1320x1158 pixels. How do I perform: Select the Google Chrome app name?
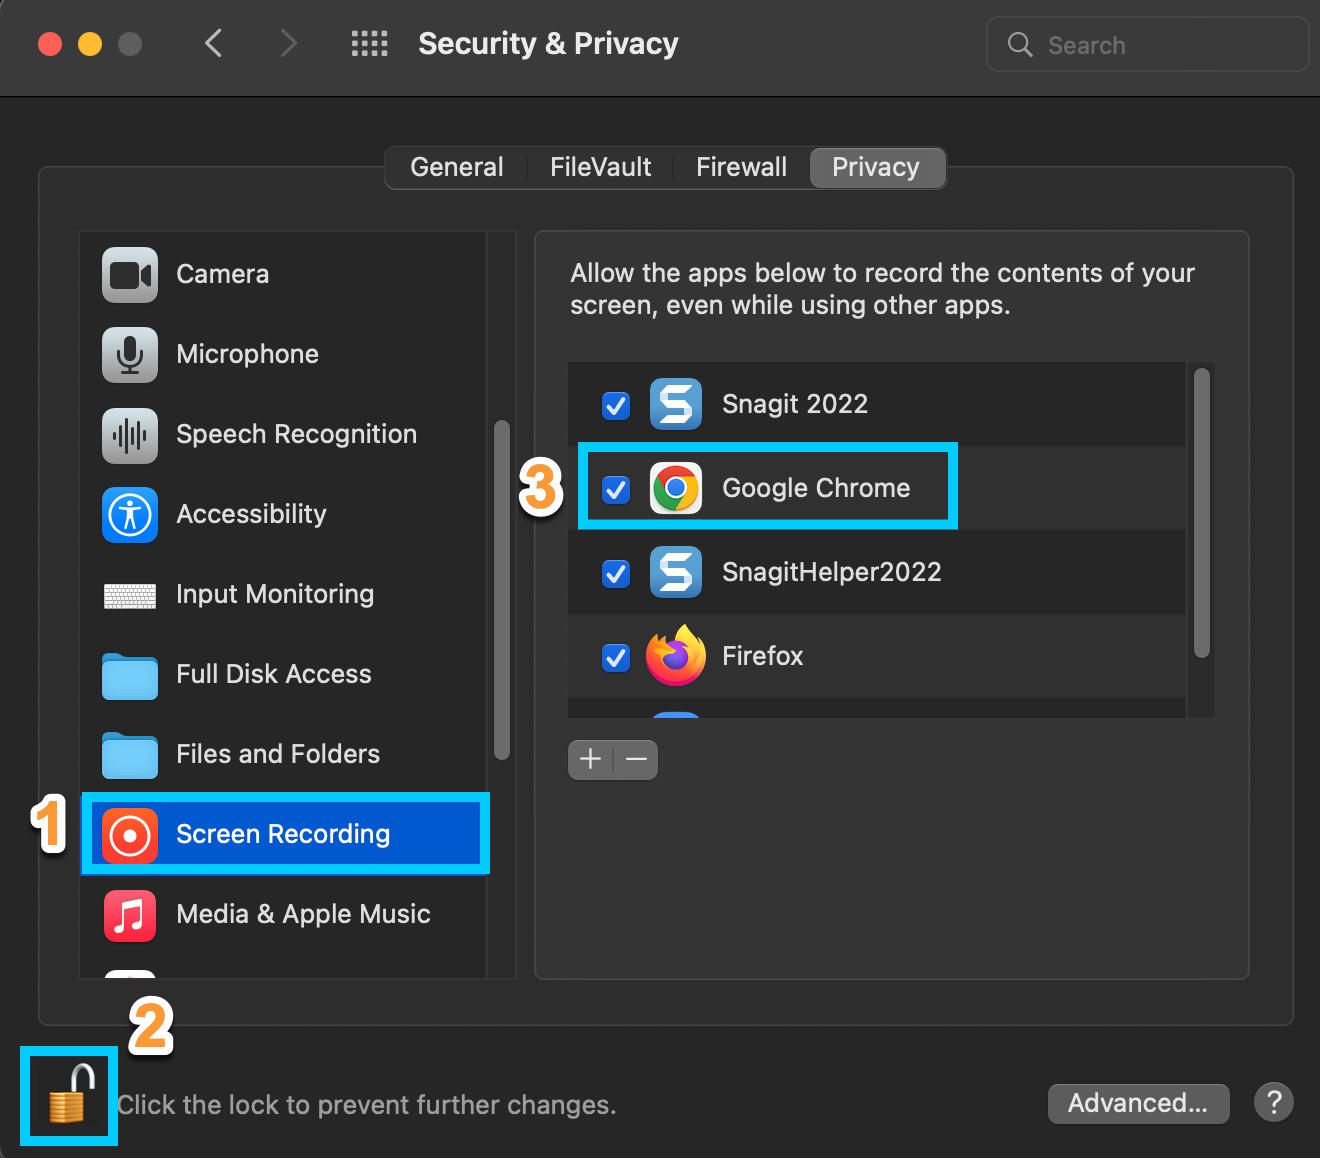click(x=816, y=488)
